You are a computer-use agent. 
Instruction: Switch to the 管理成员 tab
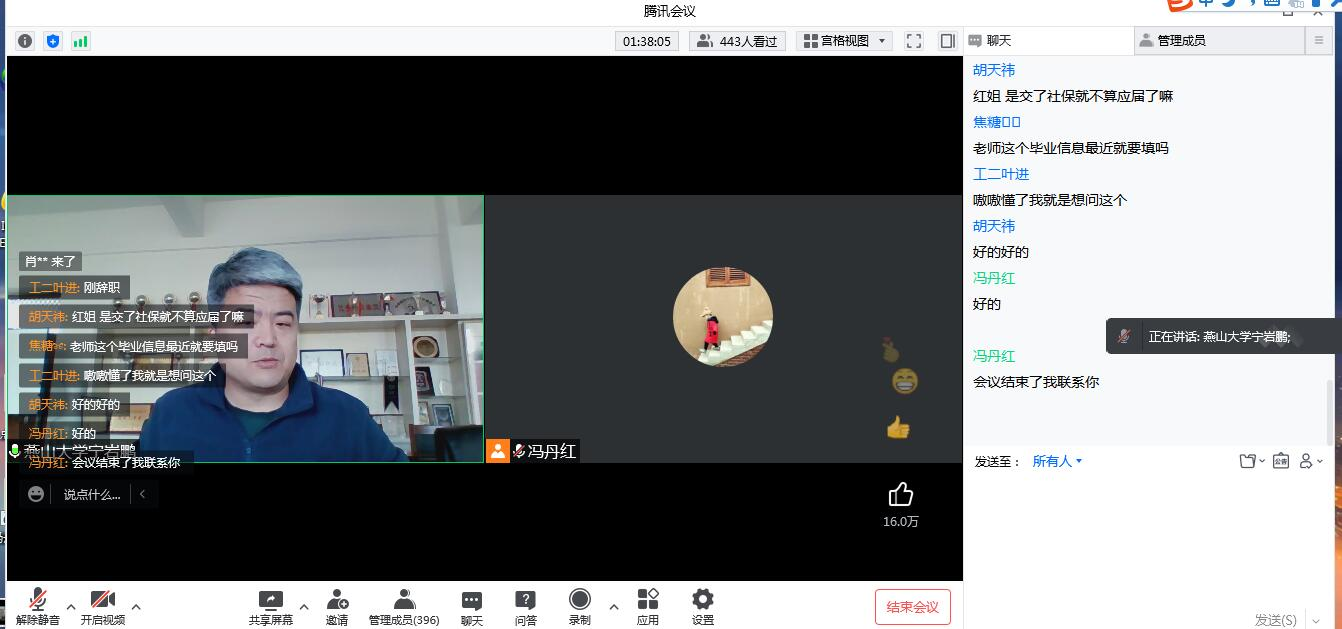1219,41
